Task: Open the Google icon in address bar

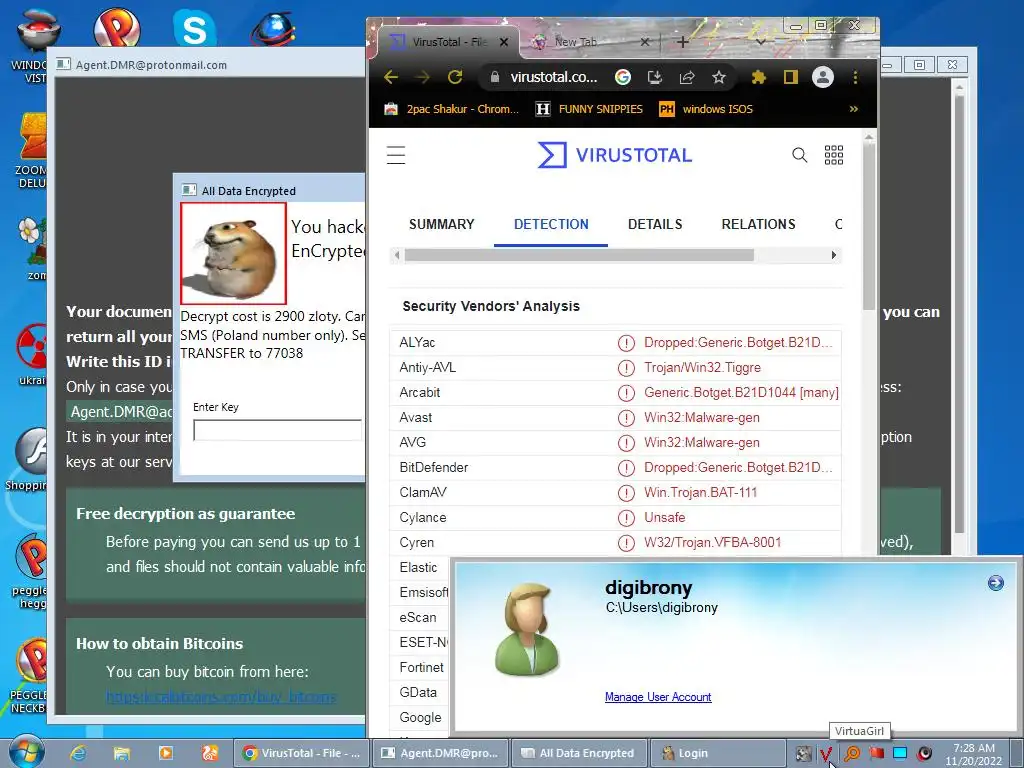Action: 623,77
